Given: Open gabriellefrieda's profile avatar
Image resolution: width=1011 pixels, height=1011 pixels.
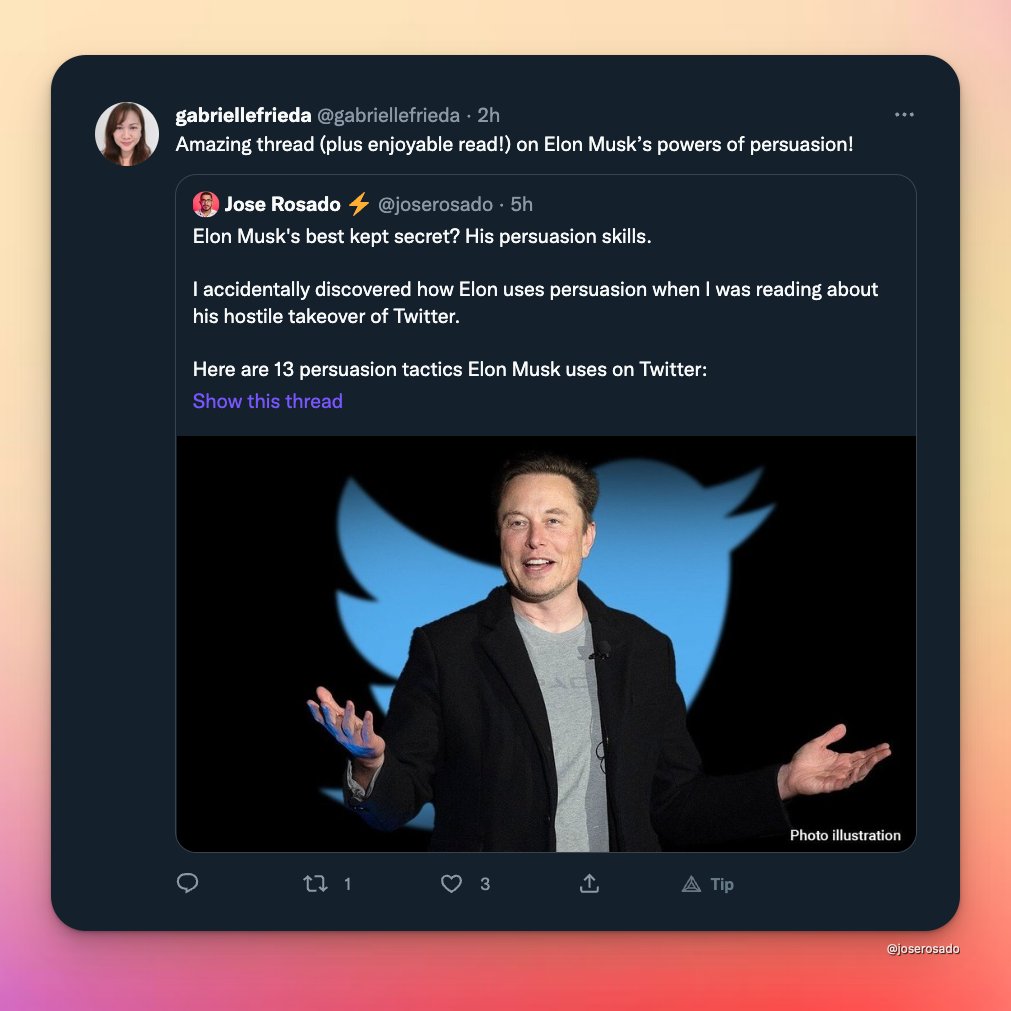Looking at the screenshot, I should pos(127,133).
